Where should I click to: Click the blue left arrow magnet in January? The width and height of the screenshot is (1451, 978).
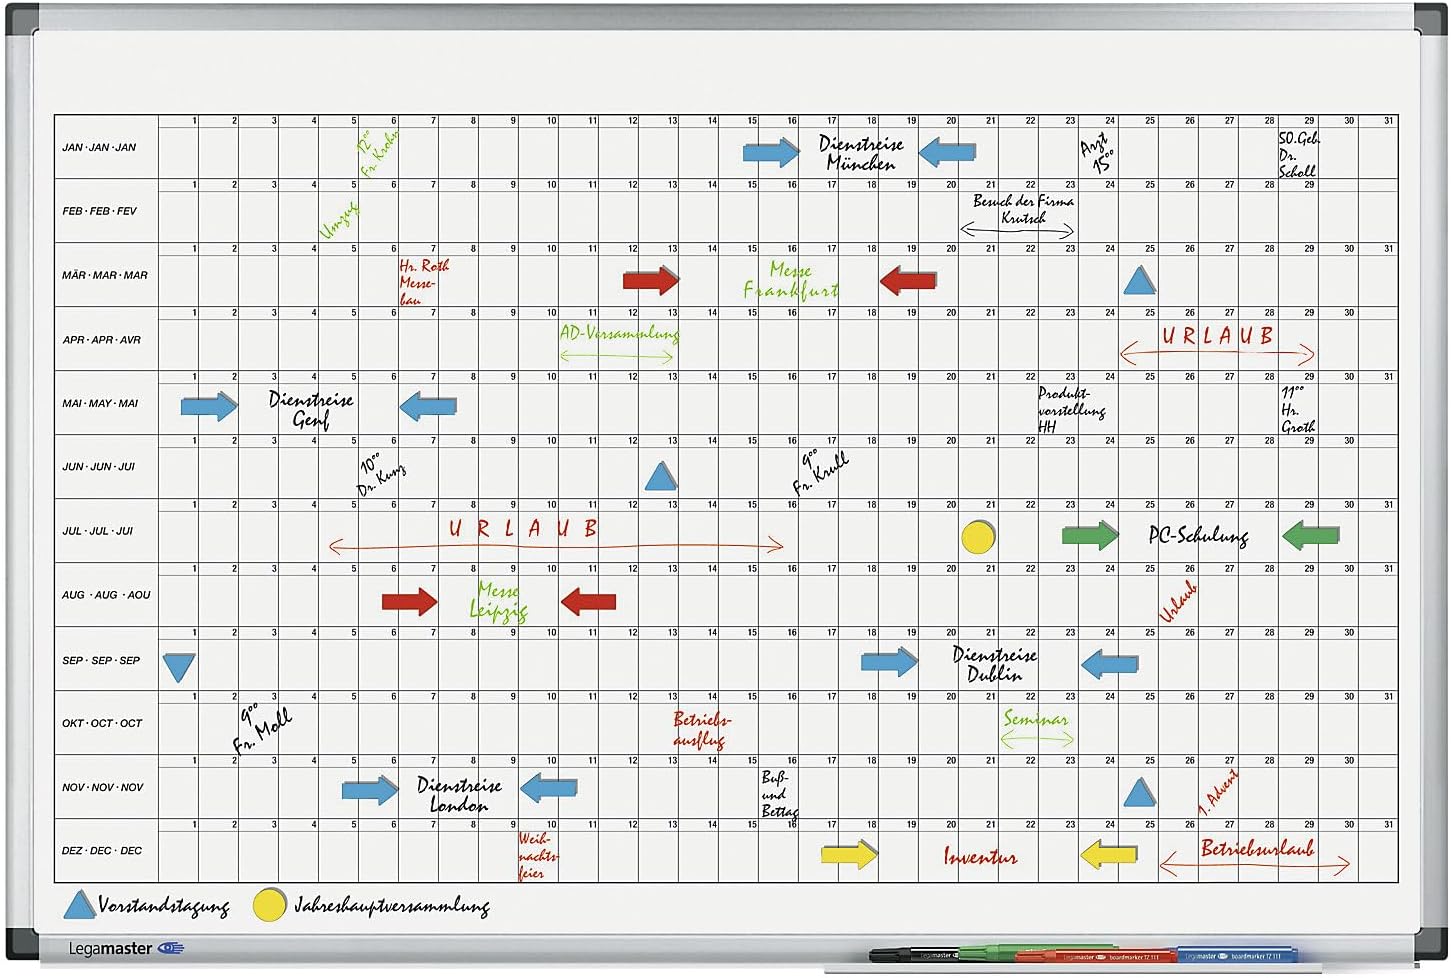click(x=946, y=152)
